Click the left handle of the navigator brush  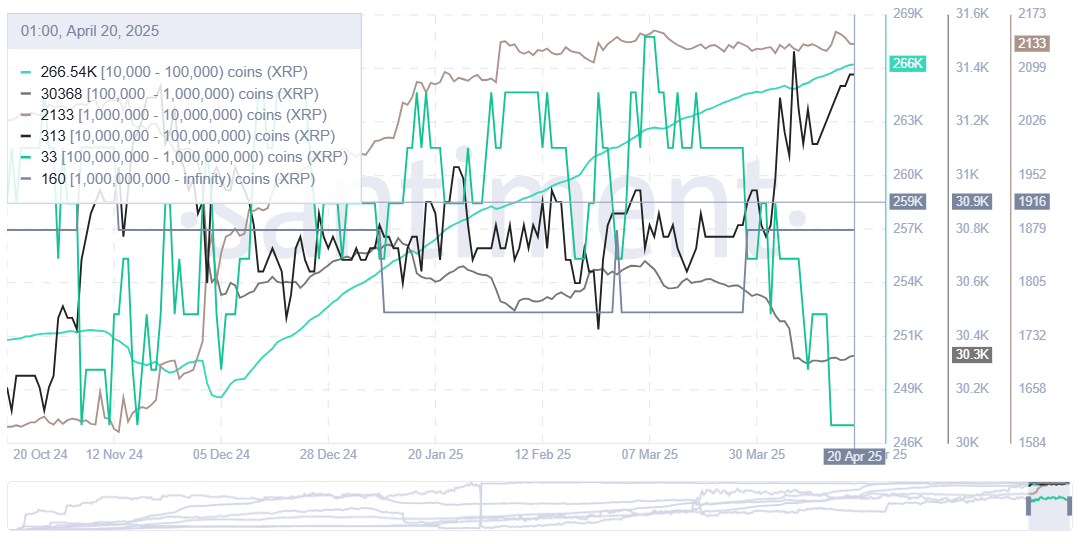coord(1030,507)
